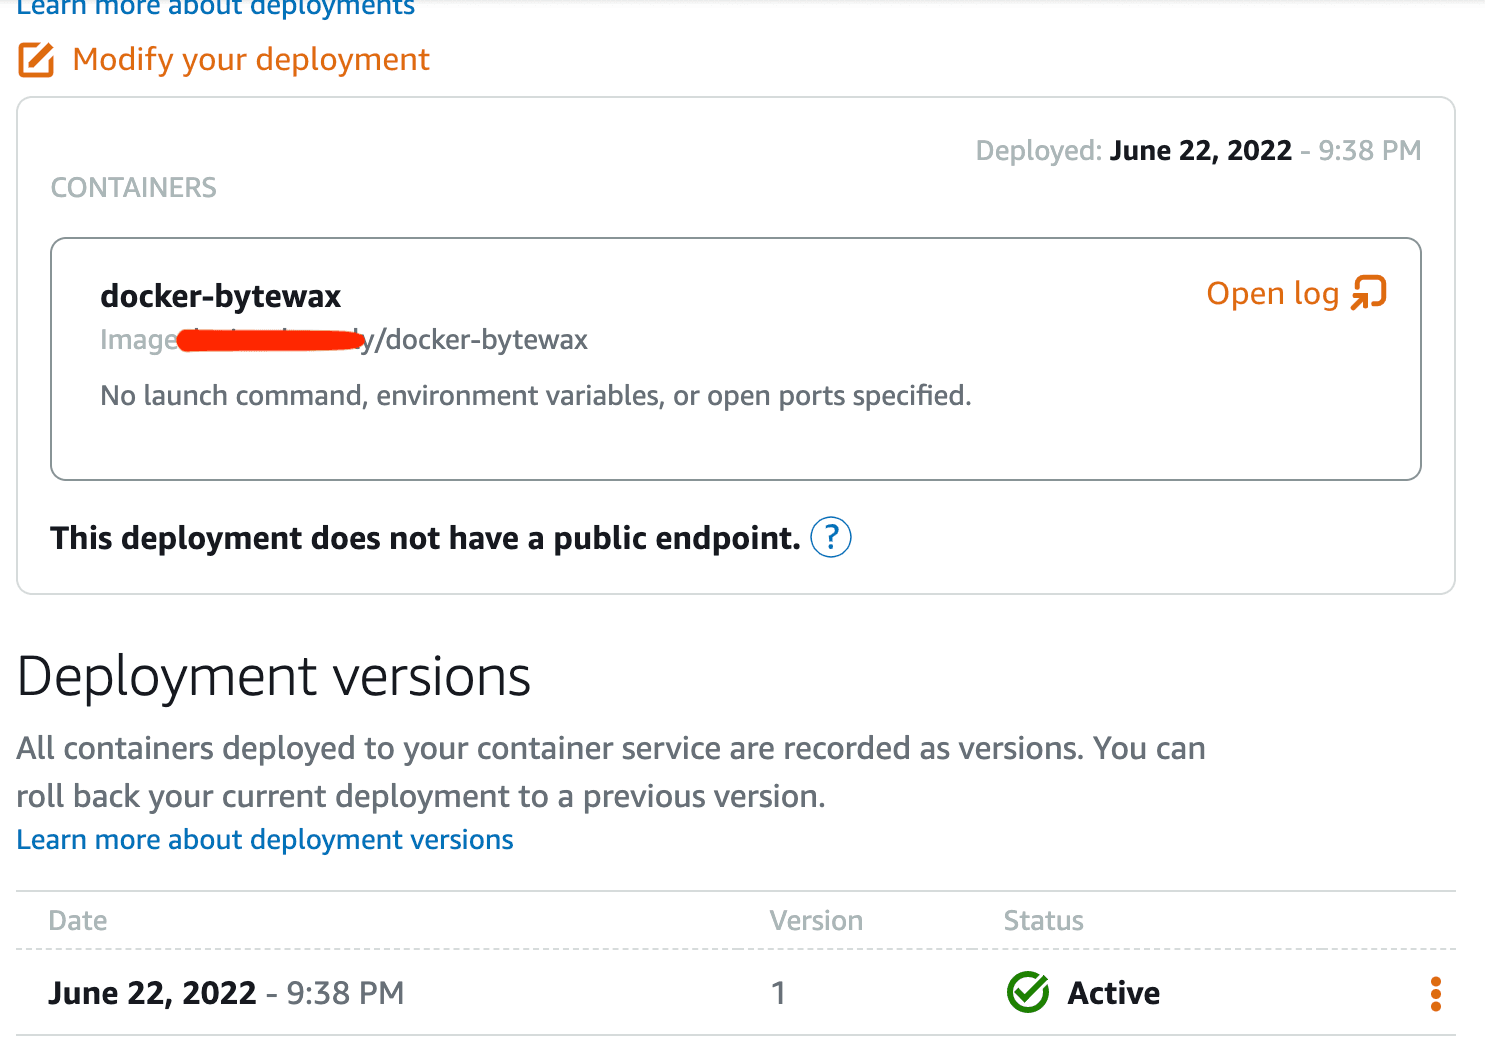
Task: Open the three-dot actions menu for version 1
Action: click(1435, 994)
